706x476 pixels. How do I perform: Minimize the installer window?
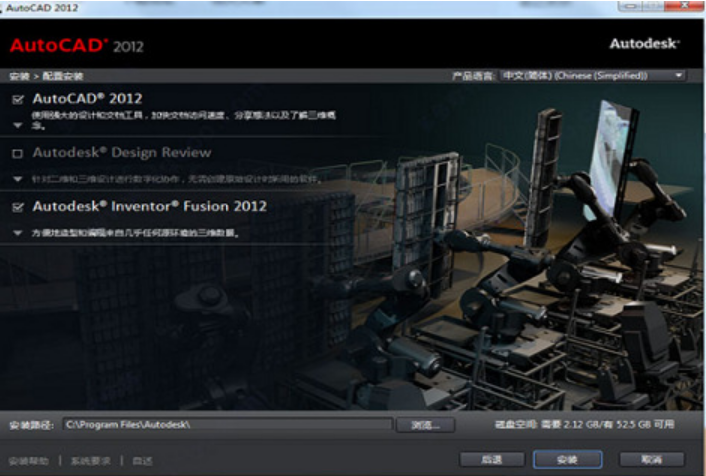631,6
